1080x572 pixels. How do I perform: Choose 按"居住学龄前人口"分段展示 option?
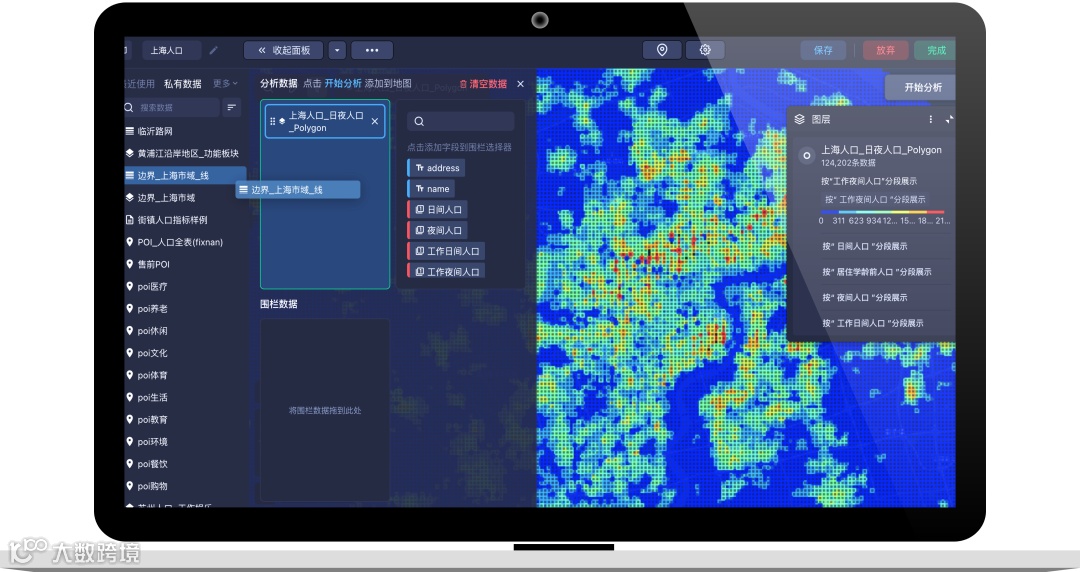tap(876, 272)
